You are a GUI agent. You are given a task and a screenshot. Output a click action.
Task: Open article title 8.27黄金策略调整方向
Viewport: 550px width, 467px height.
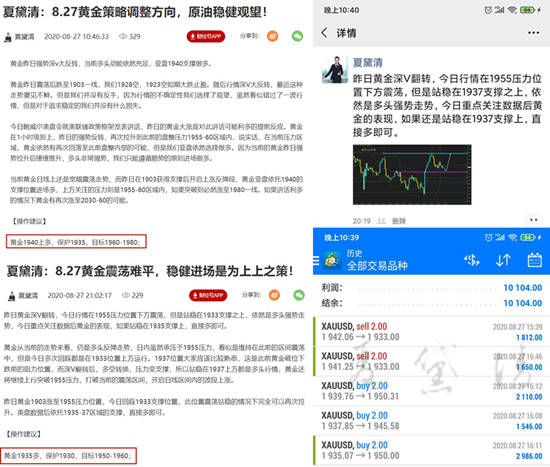coord(135,12)
